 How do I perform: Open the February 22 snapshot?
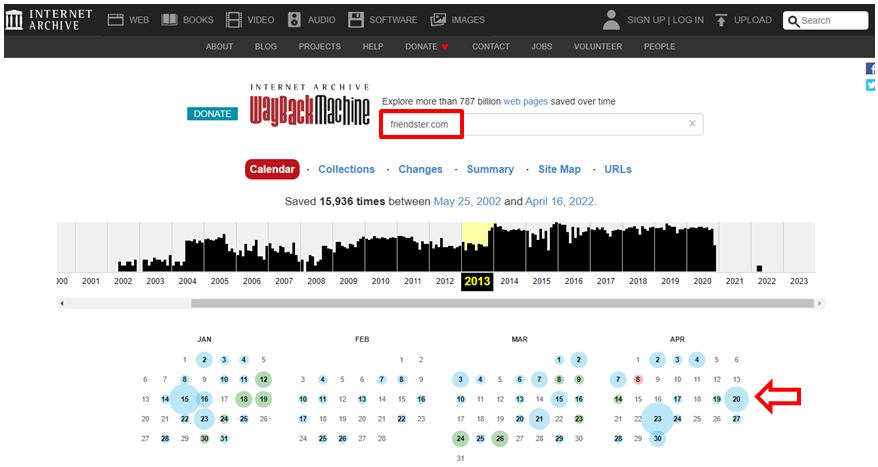(x=401, y=419)
